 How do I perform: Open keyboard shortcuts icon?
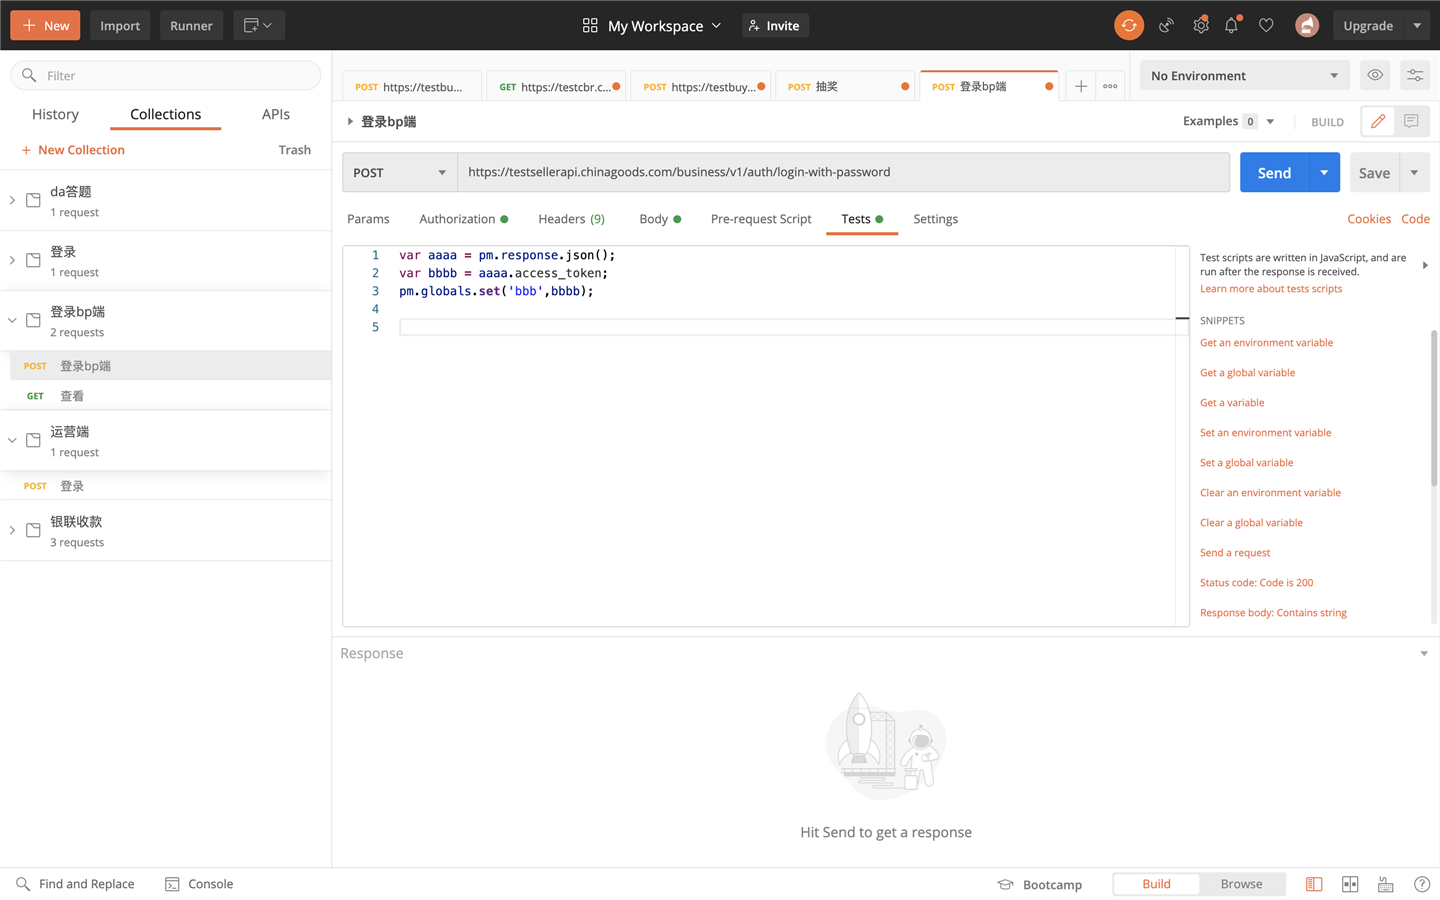click(1385, 884)
